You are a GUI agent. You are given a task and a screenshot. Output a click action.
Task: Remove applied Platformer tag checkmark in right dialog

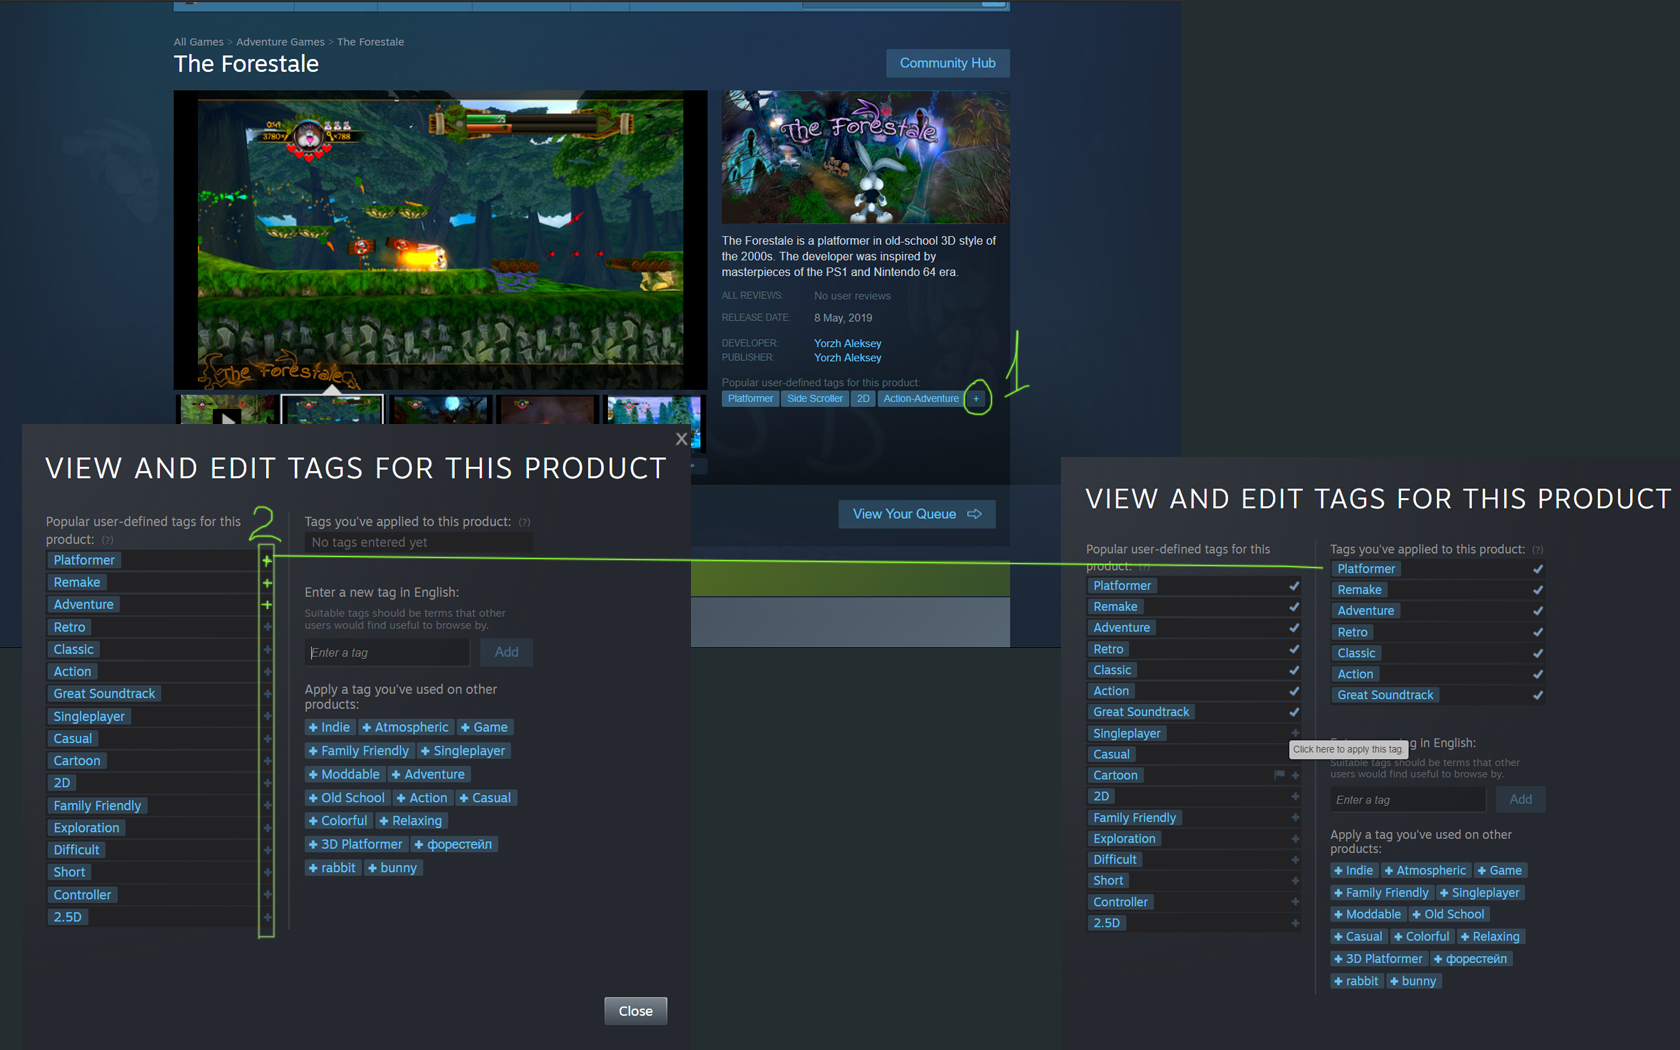click(x=1538, y=569)
